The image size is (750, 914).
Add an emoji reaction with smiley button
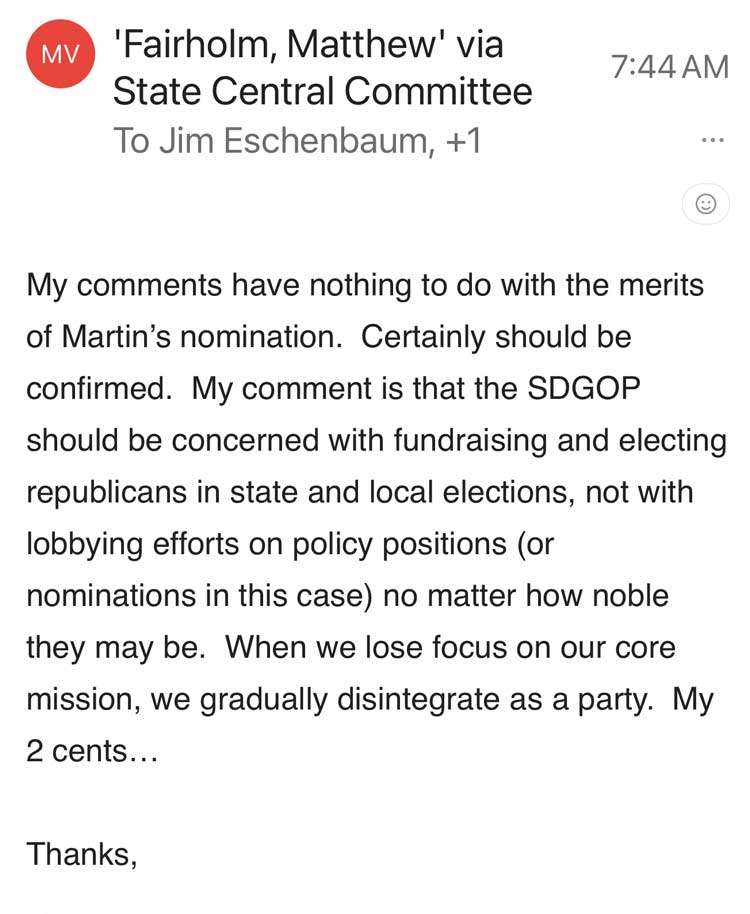pyautogui.click(x=706, y=203)
